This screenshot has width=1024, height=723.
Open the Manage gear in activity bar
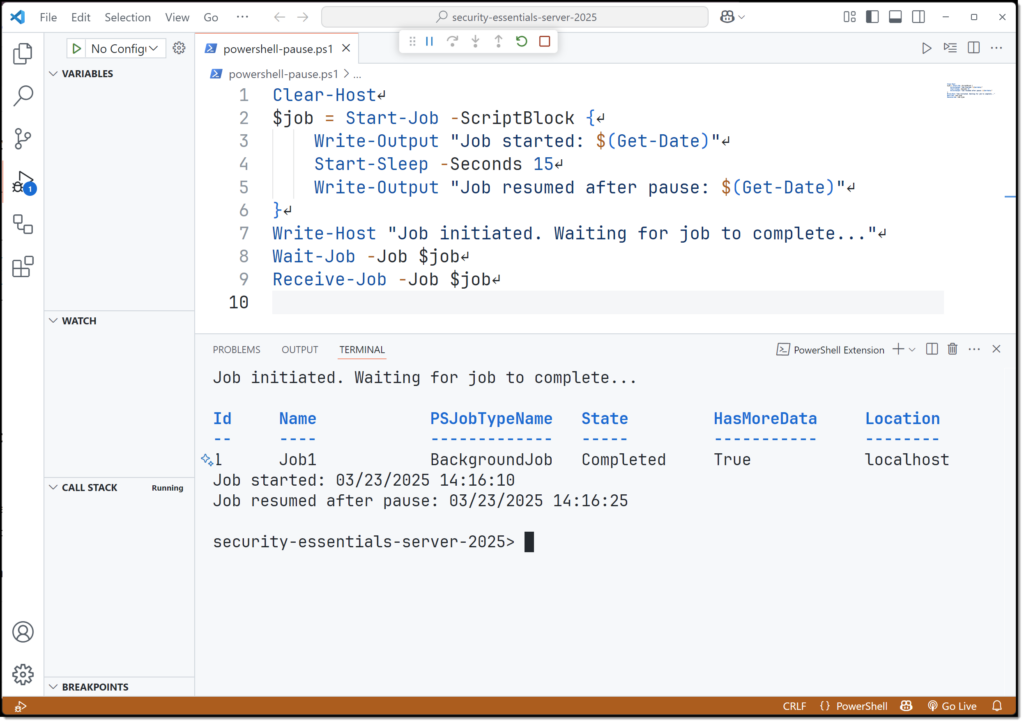coord(23,675)
